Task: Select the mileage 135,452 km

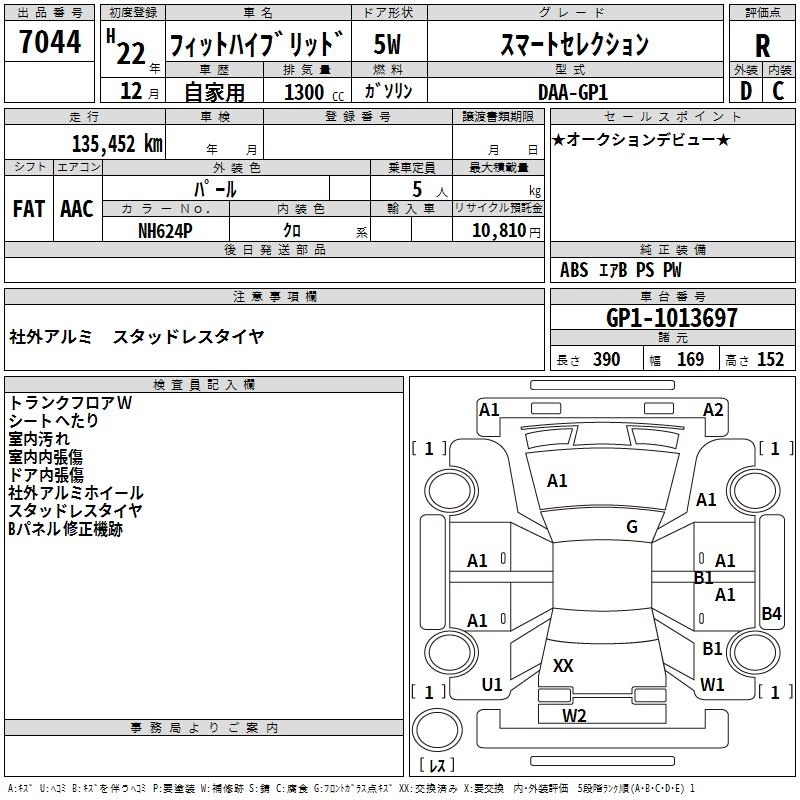Action: [117, 143]
